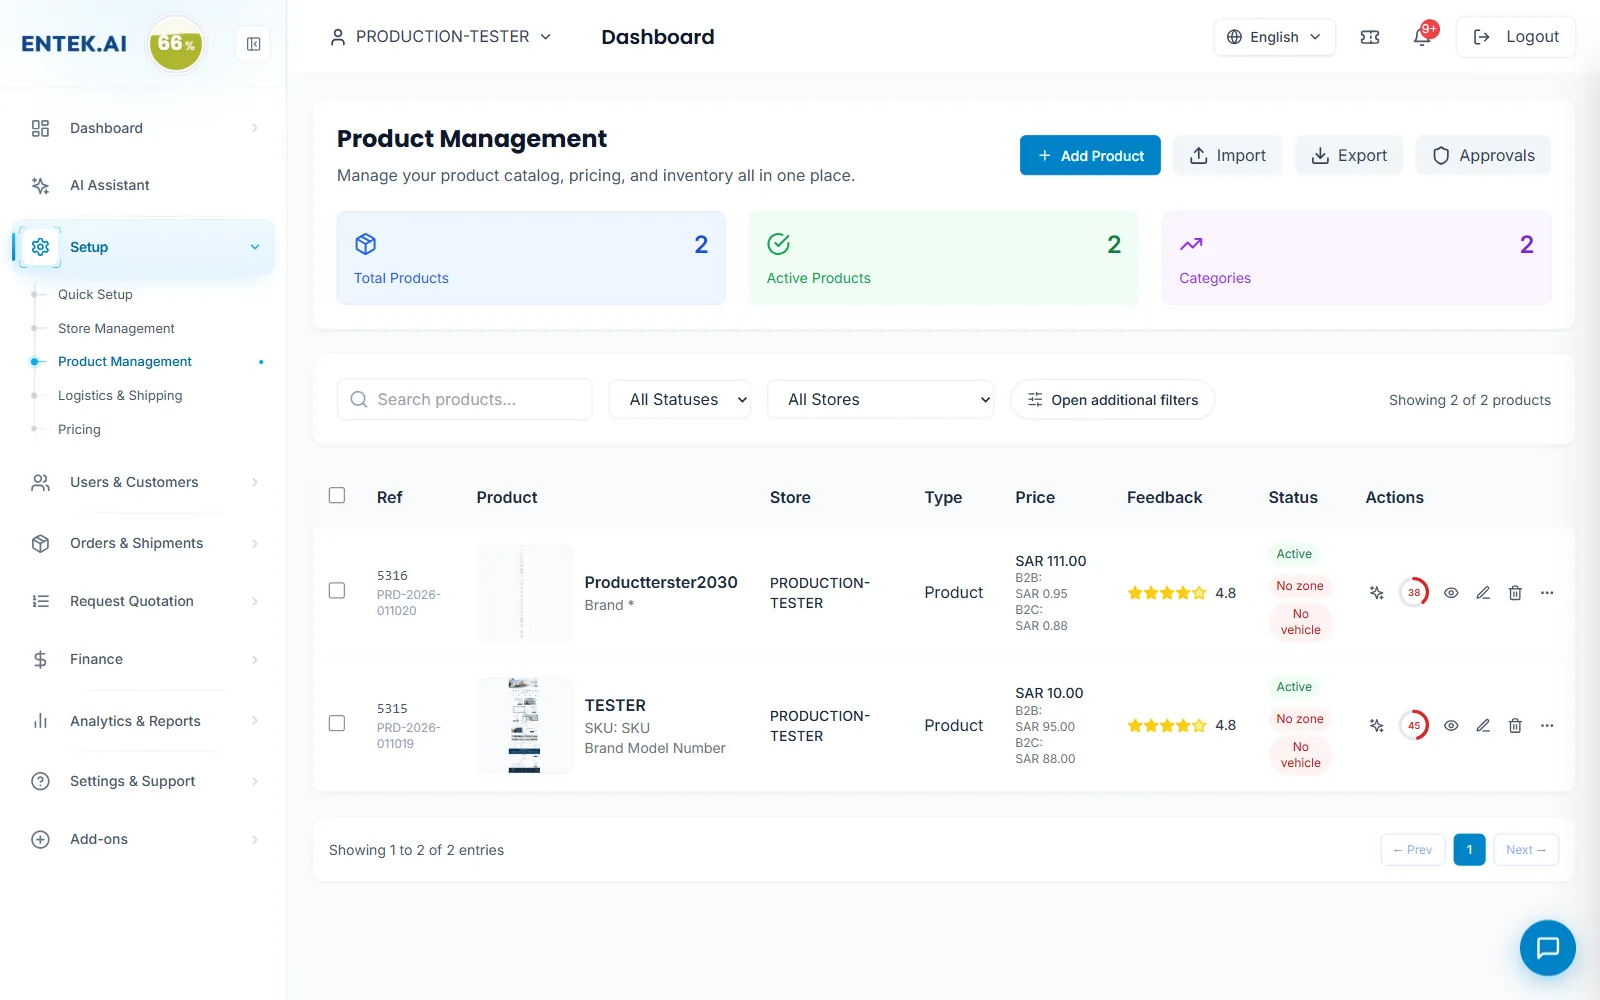Image resolution: width=1600 pixels, height=1000 pixels.
Task: Click the Total Products cube icon
Action: coord(366,244)
